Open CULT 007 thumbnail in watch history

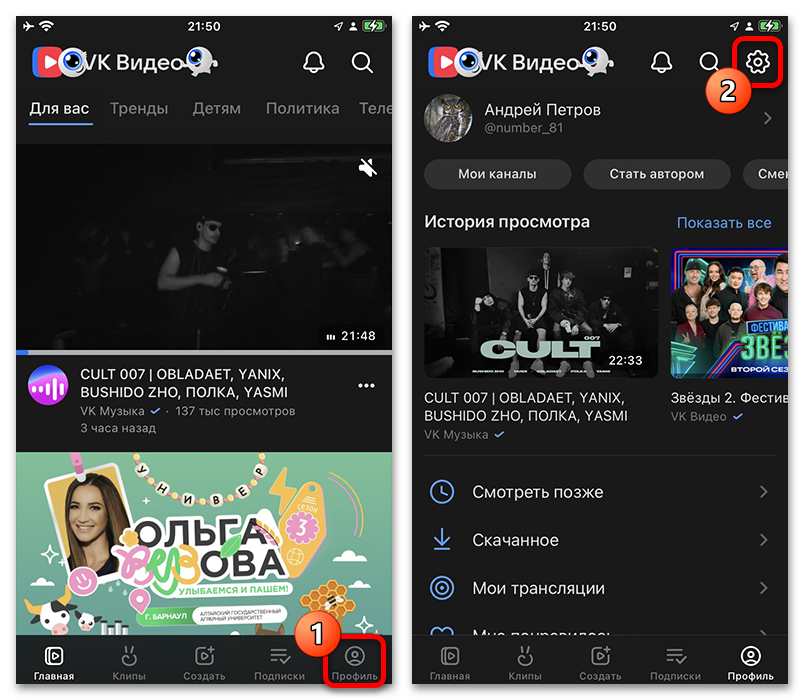[x=541, y=313]
